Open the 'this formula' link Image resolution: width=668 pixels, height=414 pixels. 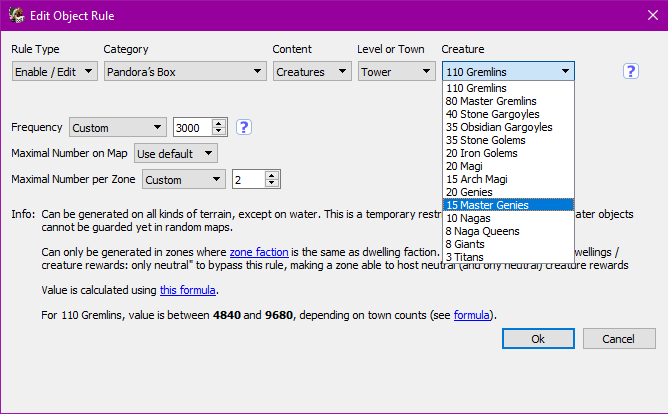[x=187, y=290]
